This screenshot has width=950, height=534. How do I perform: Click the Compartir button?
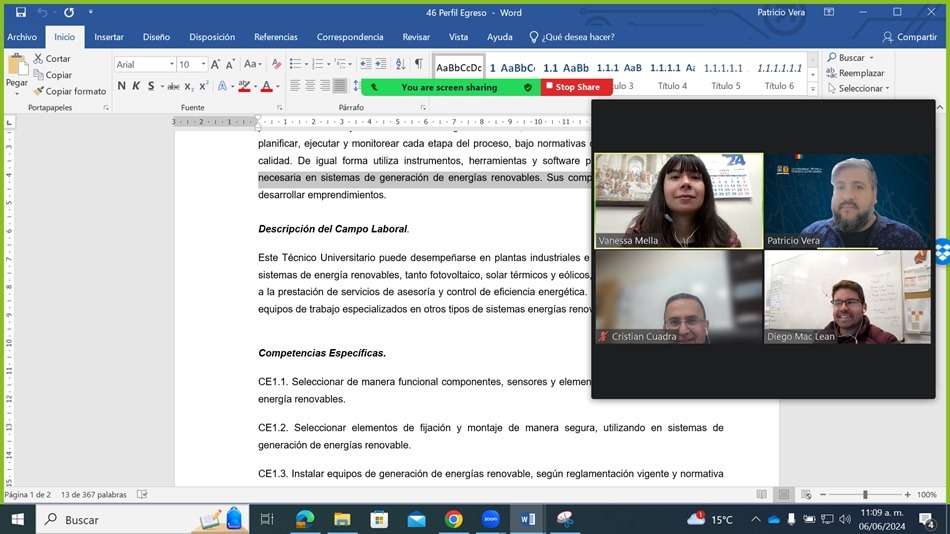[909, 37]
